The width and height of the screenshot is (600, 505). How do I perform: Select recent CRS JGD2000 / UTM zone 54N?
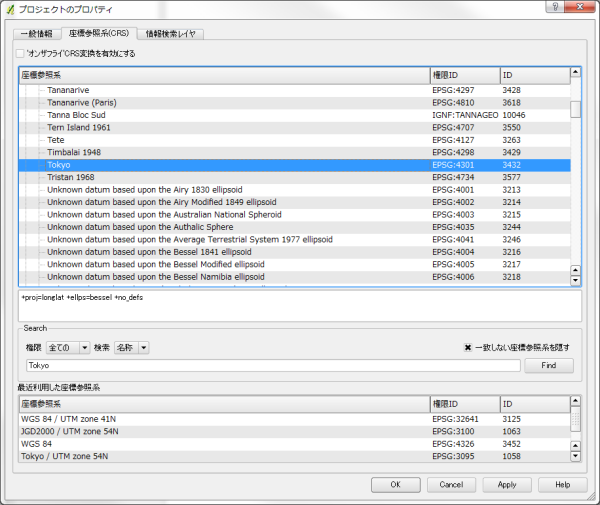pyautogui.click(x=295, y=432)
